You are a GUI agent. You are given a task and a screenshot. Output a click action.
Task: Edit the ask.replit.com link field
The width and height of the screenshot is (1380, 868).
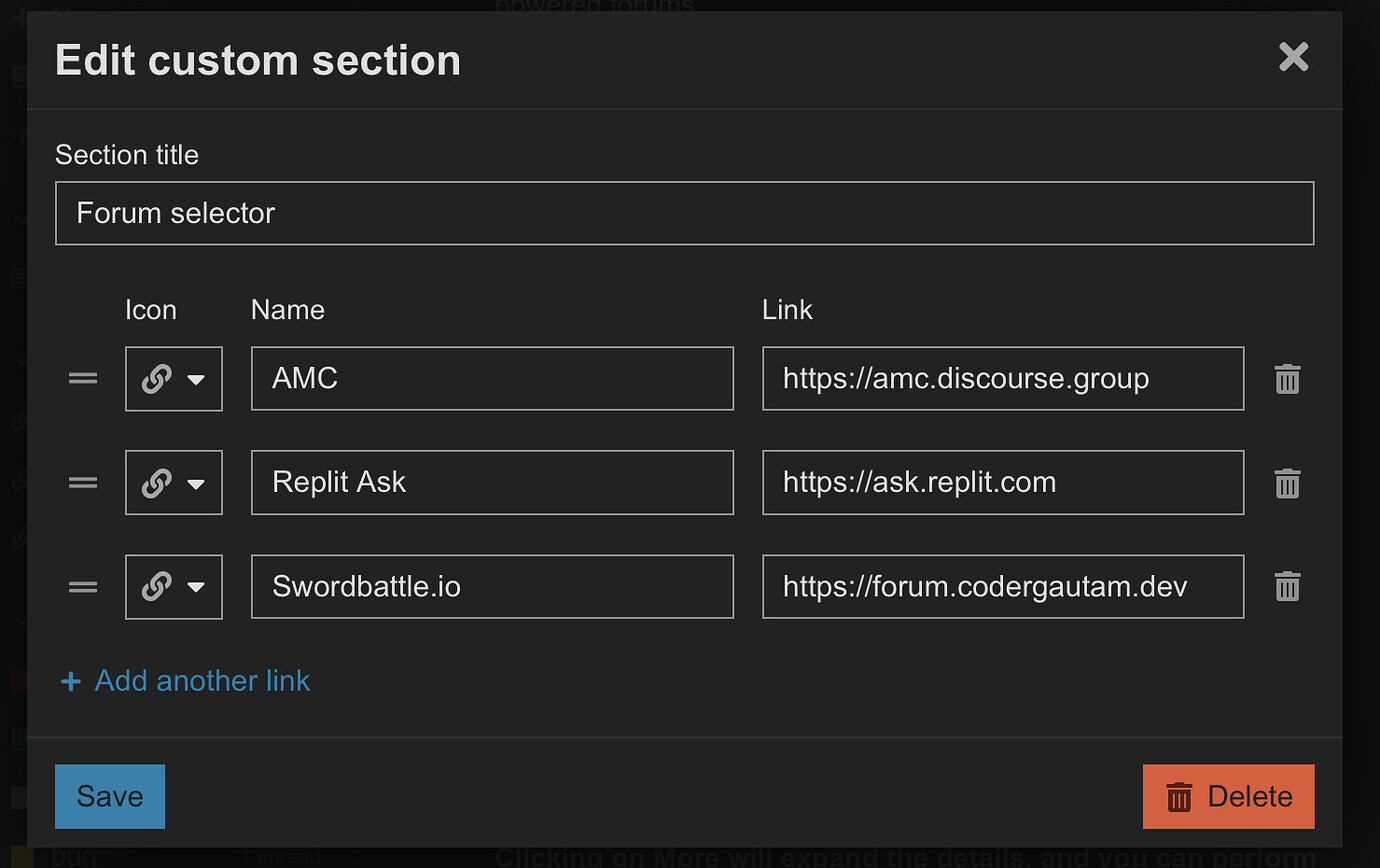[1004, 483]
